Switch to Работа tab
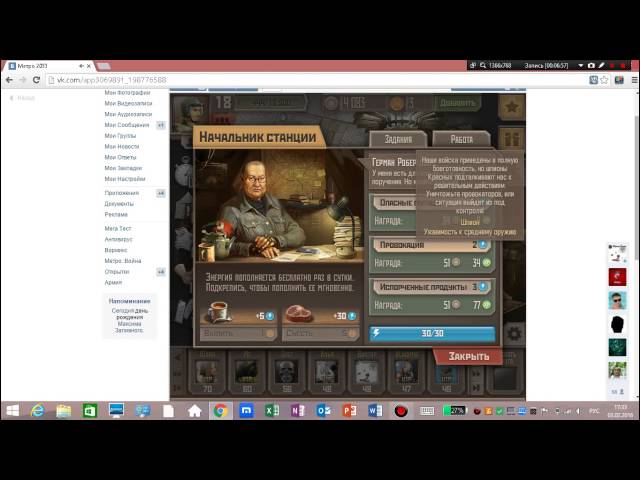Screen dimensions: 640x480 (x=462, y=139)
